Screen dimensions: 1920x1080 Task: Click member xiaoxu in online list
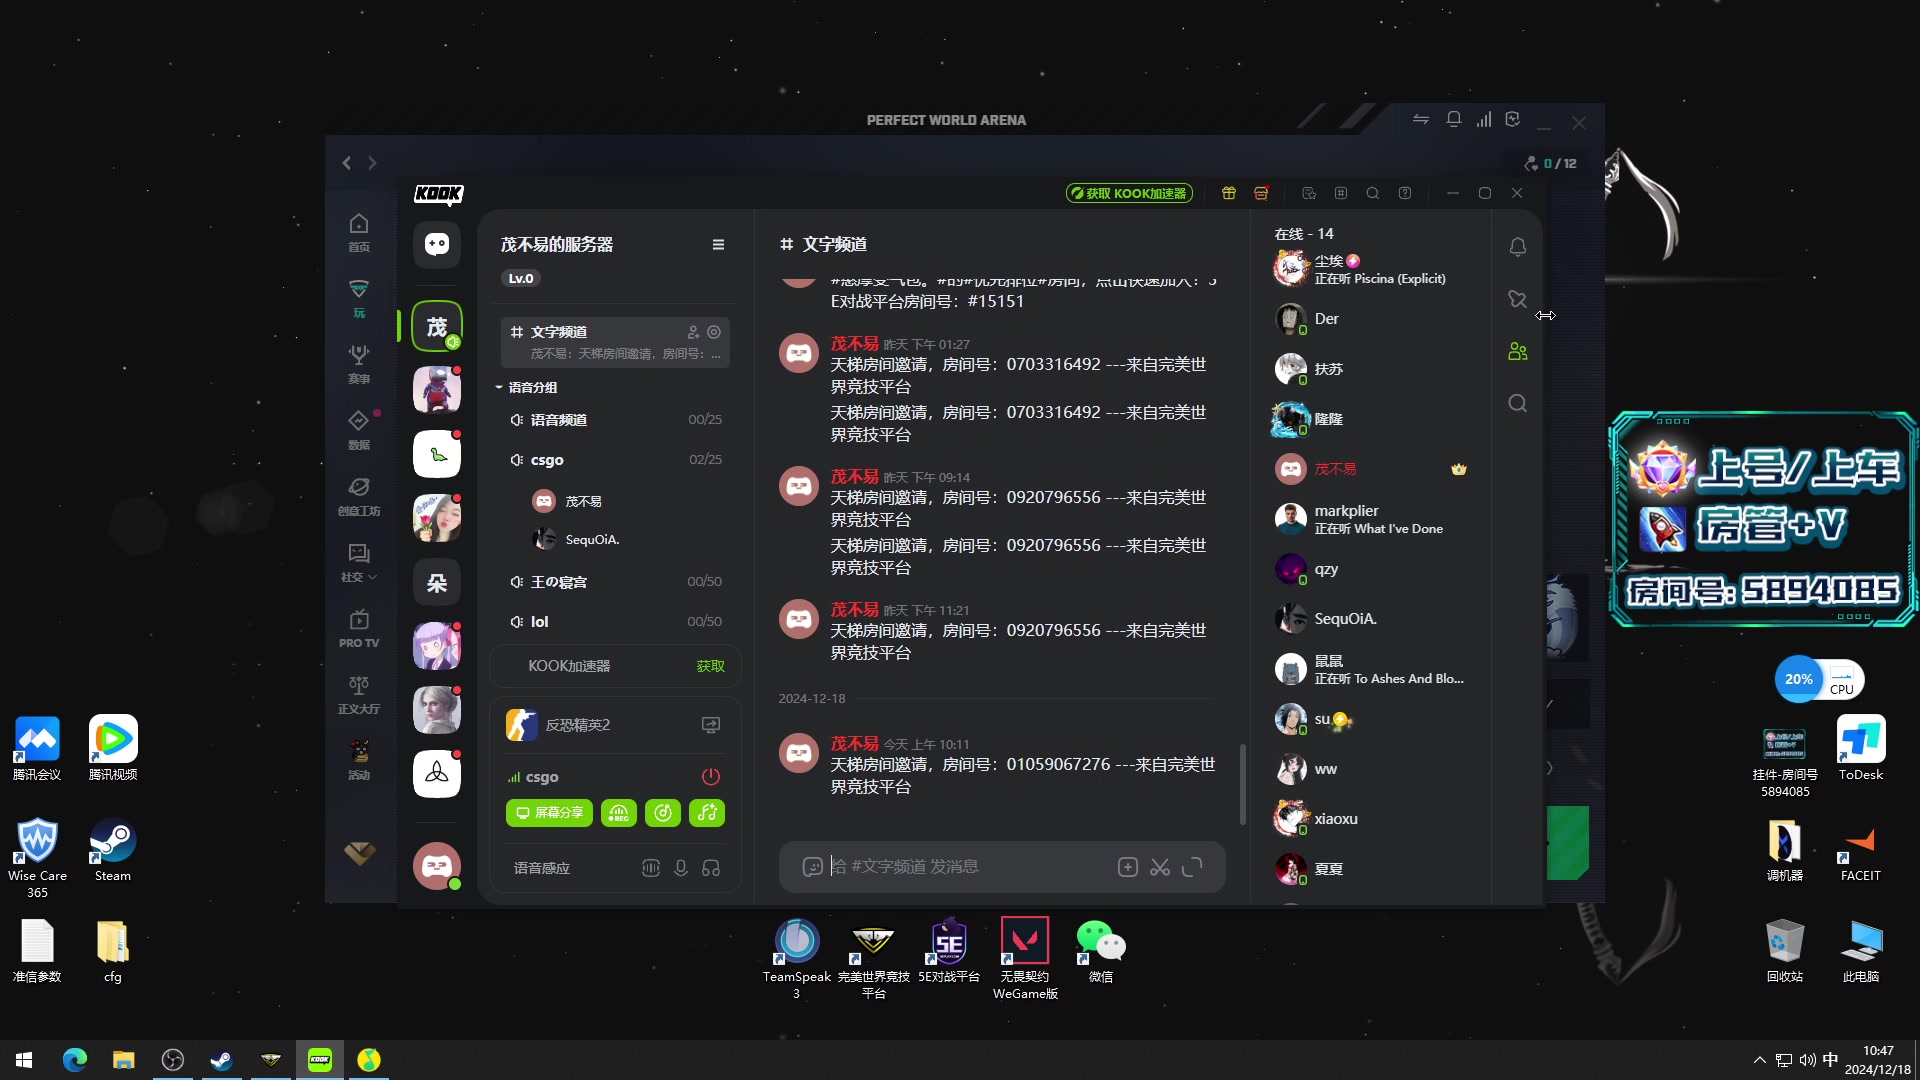(x=1370, y=819)
